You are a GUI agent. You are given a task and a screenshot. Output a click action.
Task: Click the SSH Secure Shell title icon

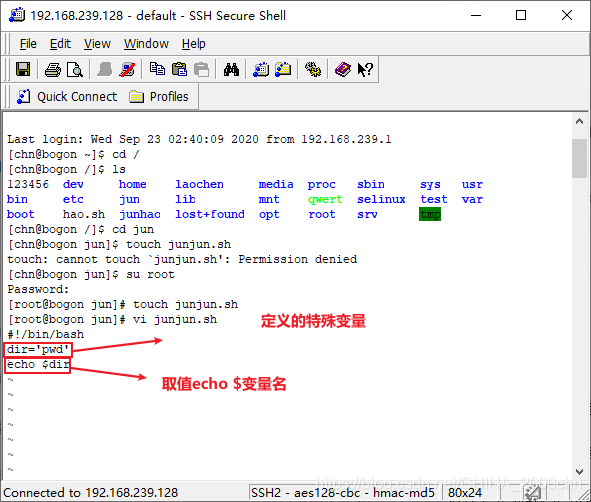17,15
